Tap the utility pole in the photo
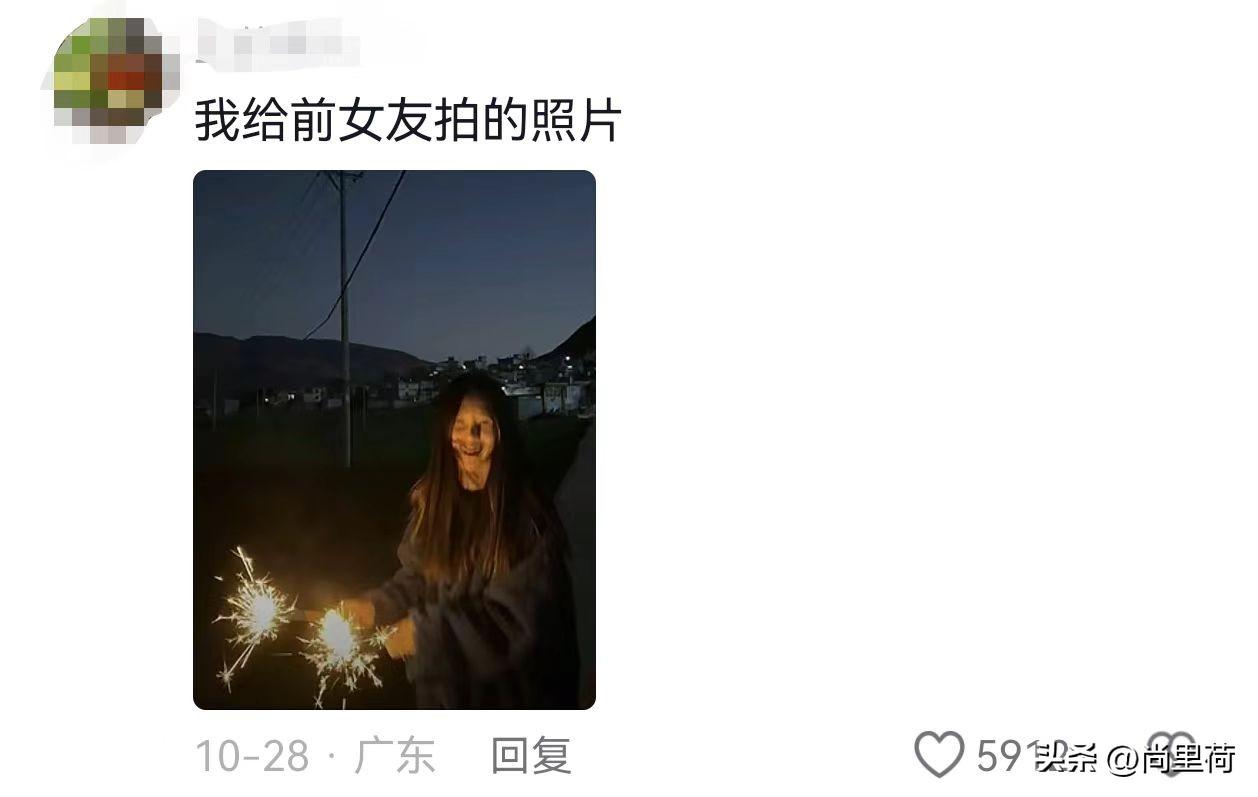1258x797 pixels. [x=344, y=318]
